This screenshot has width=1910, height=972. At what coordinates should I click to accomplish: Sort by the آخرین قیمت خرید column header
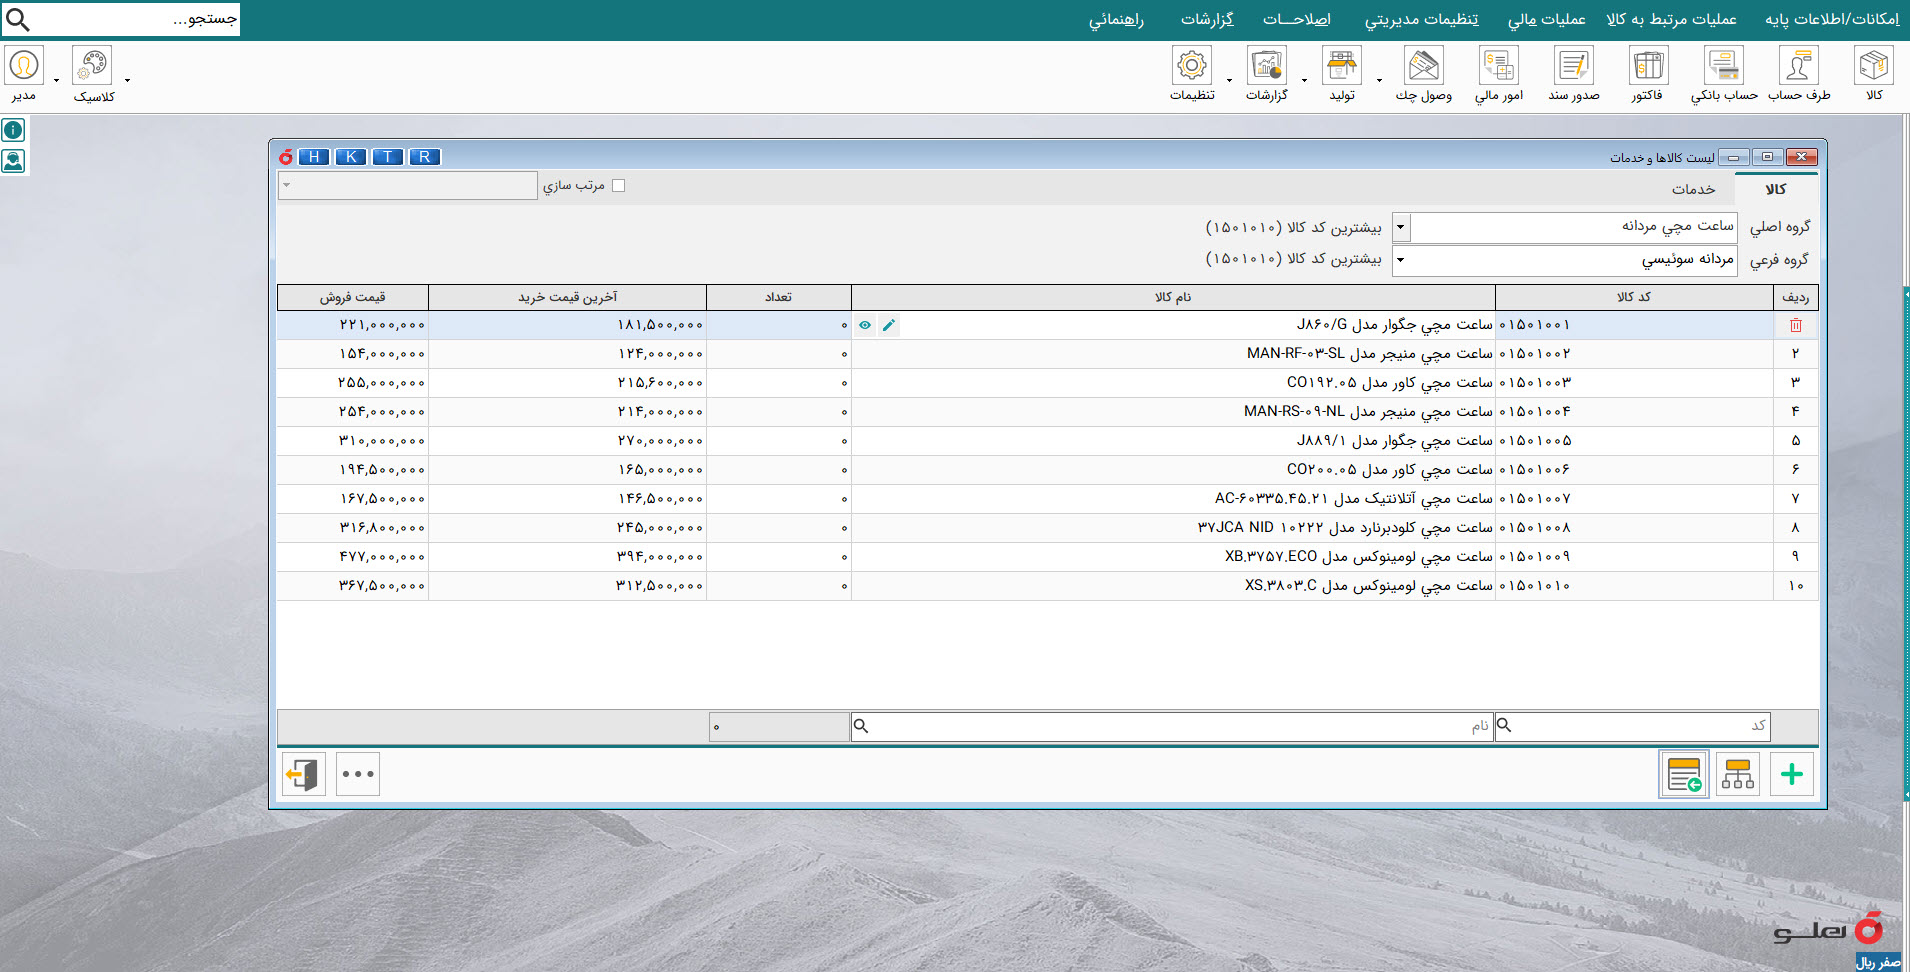[x=567, y=297]
